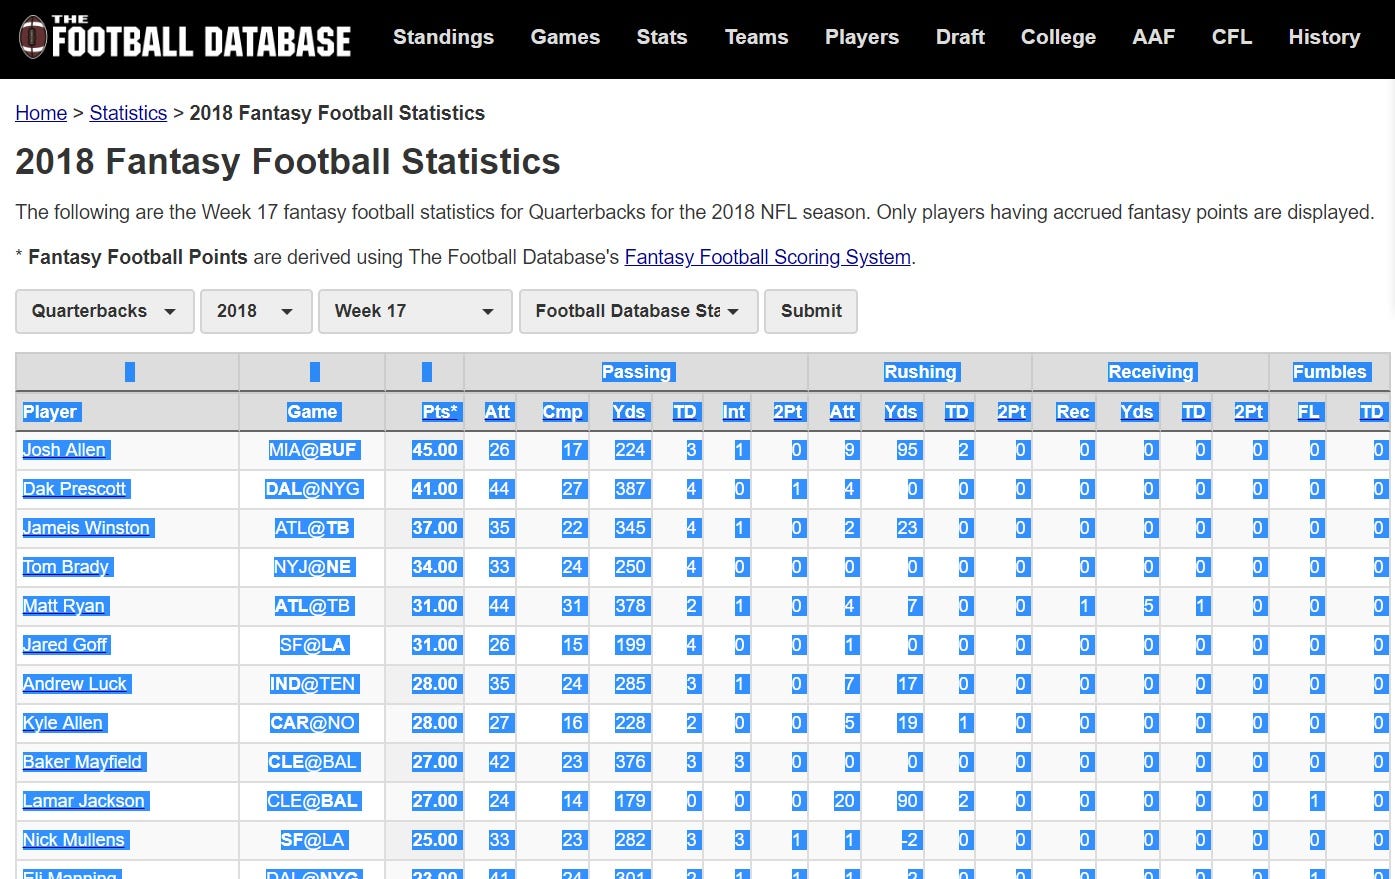This screenshot has height=879, width=1395.
Task: Open the CFL menu
Action: click(x=1231, y=37)
